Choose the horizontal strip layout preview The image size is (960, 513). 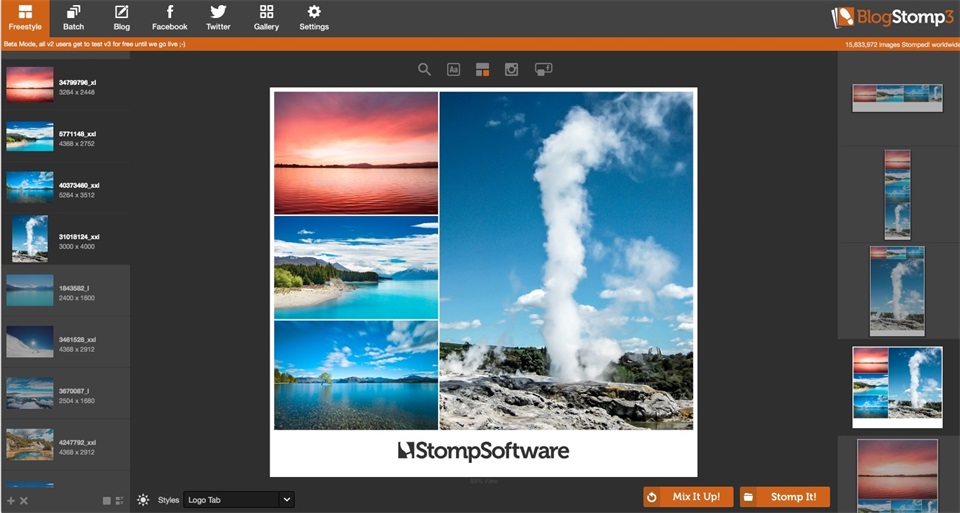898,98
